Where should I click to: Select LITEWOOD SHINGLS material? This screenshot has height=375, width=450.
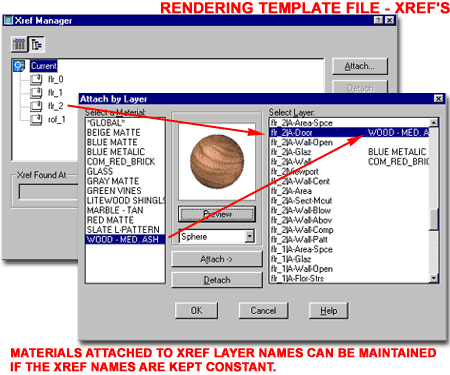(126, 200)
